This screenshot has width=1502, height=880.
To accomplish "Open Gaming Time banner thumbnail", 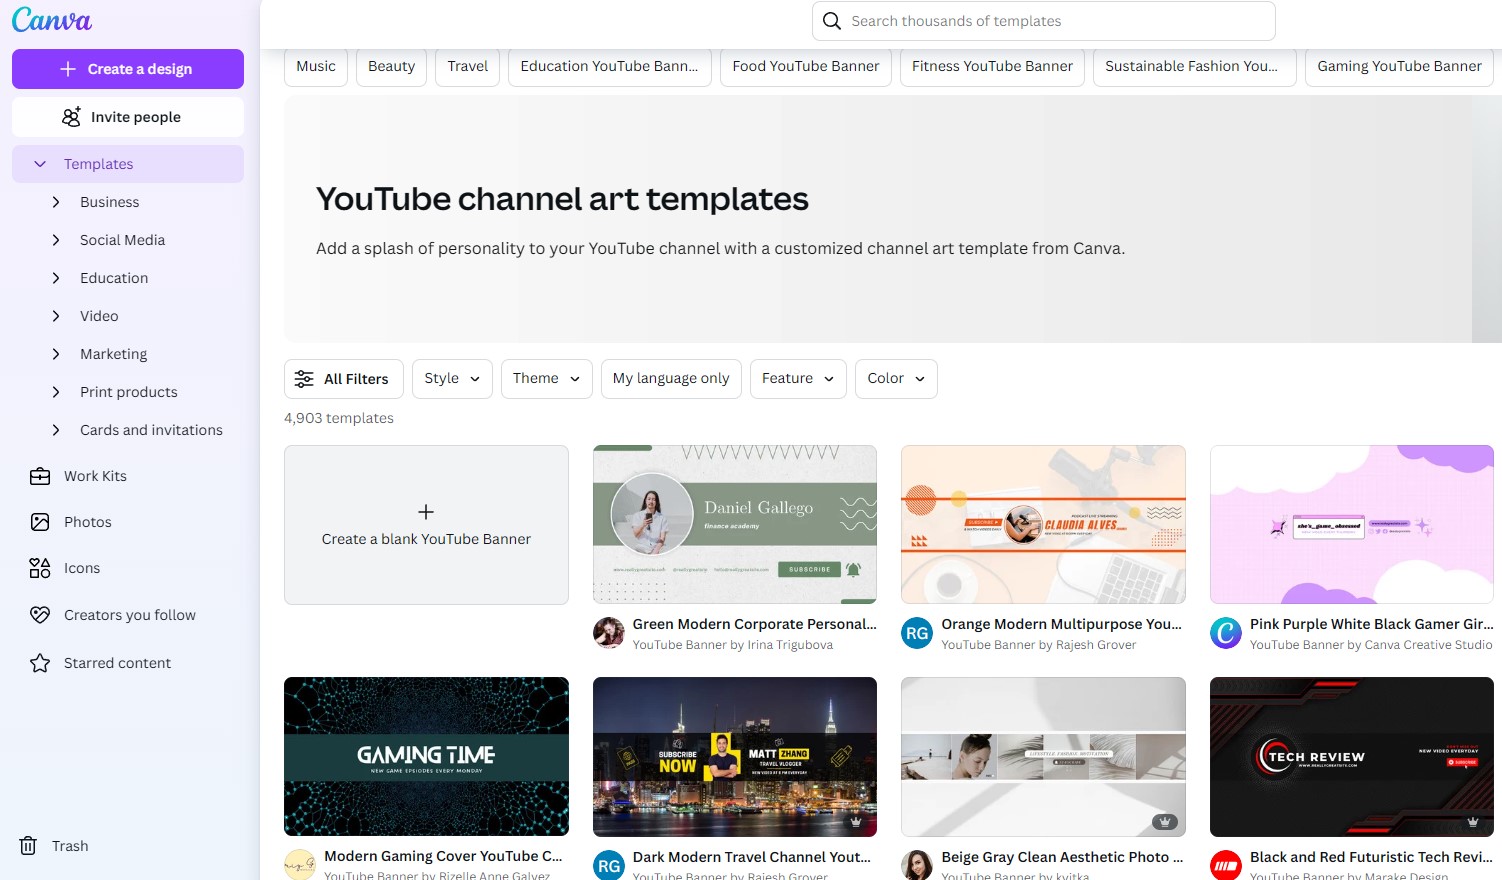I will [x=426, y=757].
